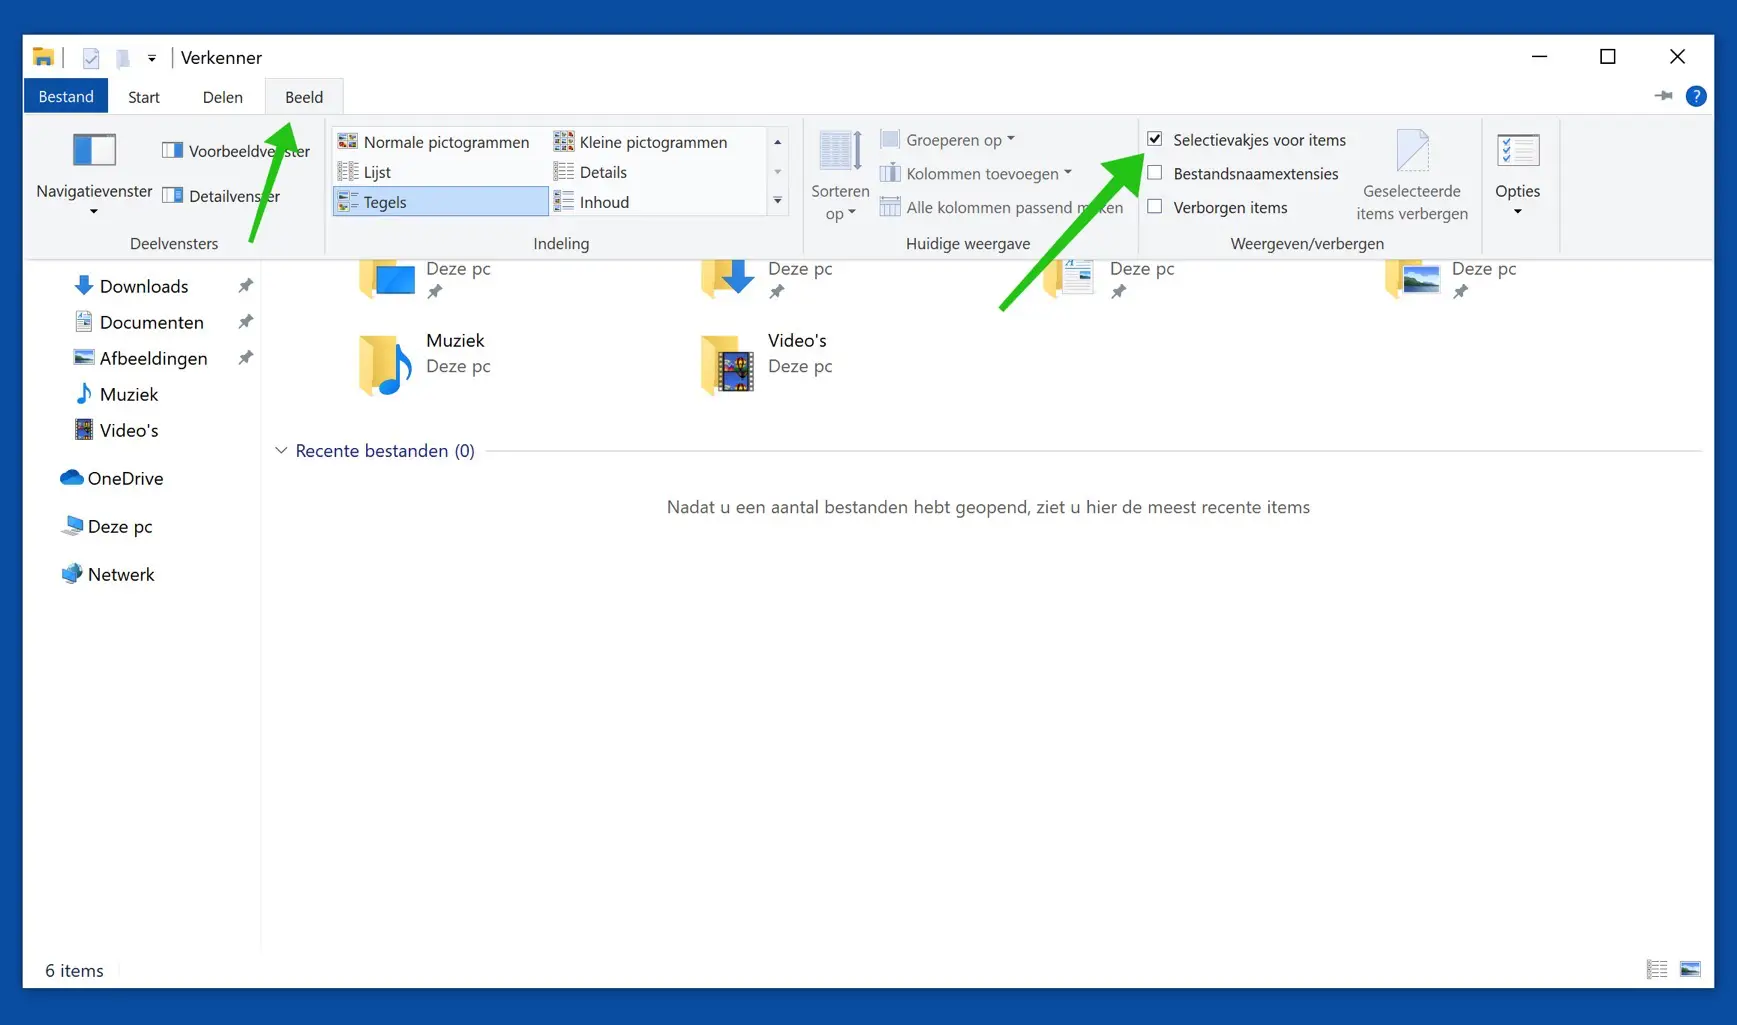The width and height of the screenshot is (1737, 1025).
Task: Click the Downloads folder tile icon
Action: coord(728,278)
